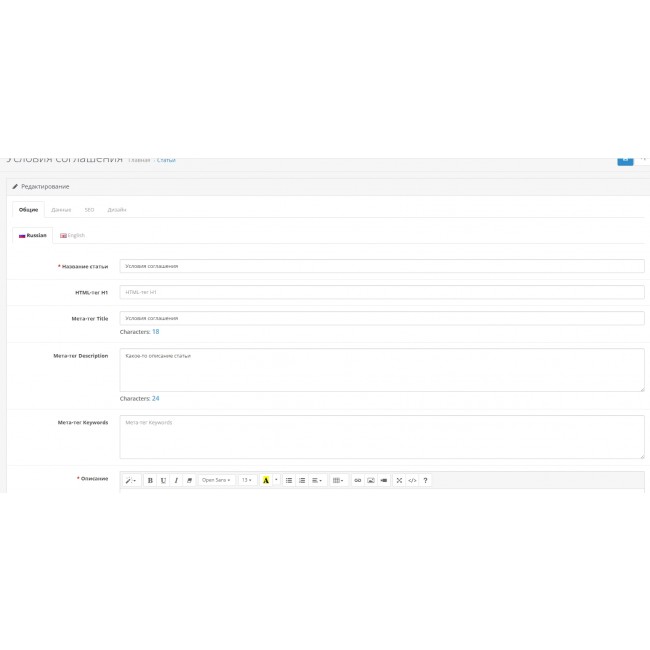Open the table insert dropdown
This screenshot has width=650, height=650.
(x=338, y=480)
